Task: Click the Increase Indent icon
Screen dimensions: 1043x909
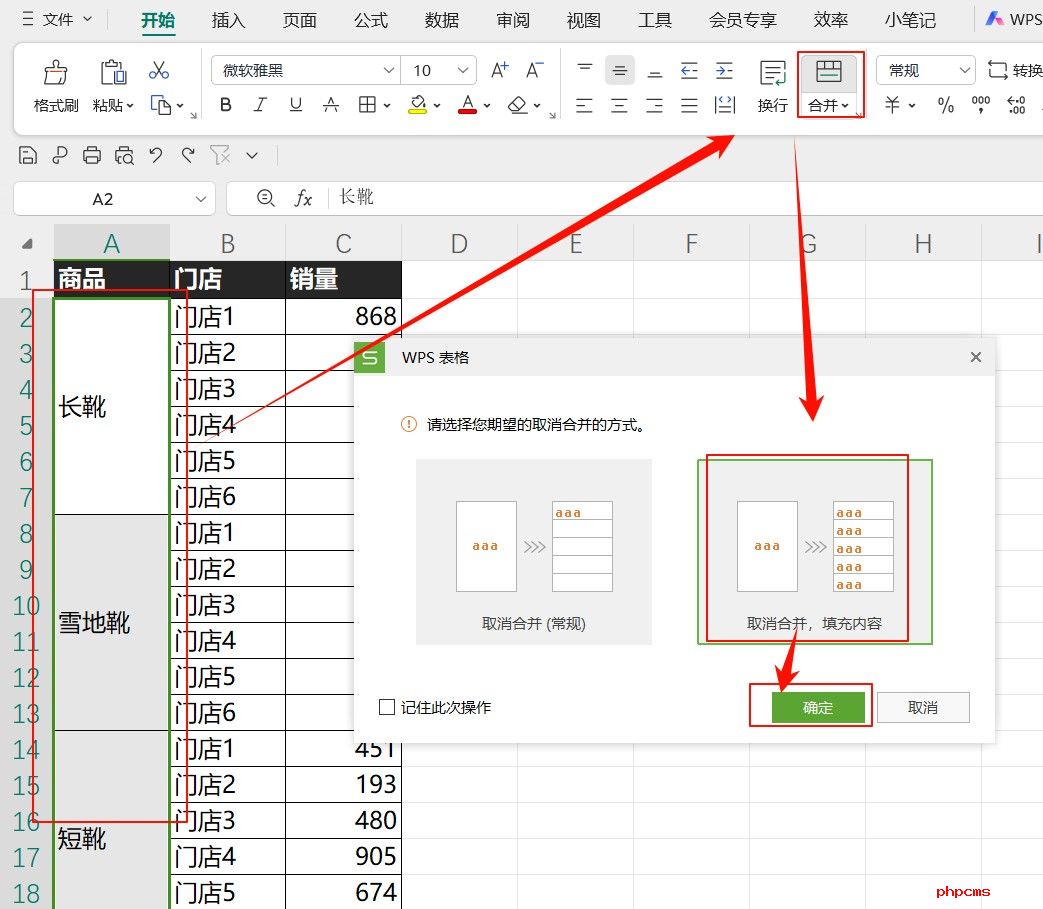Action: (x=724, y=70)
